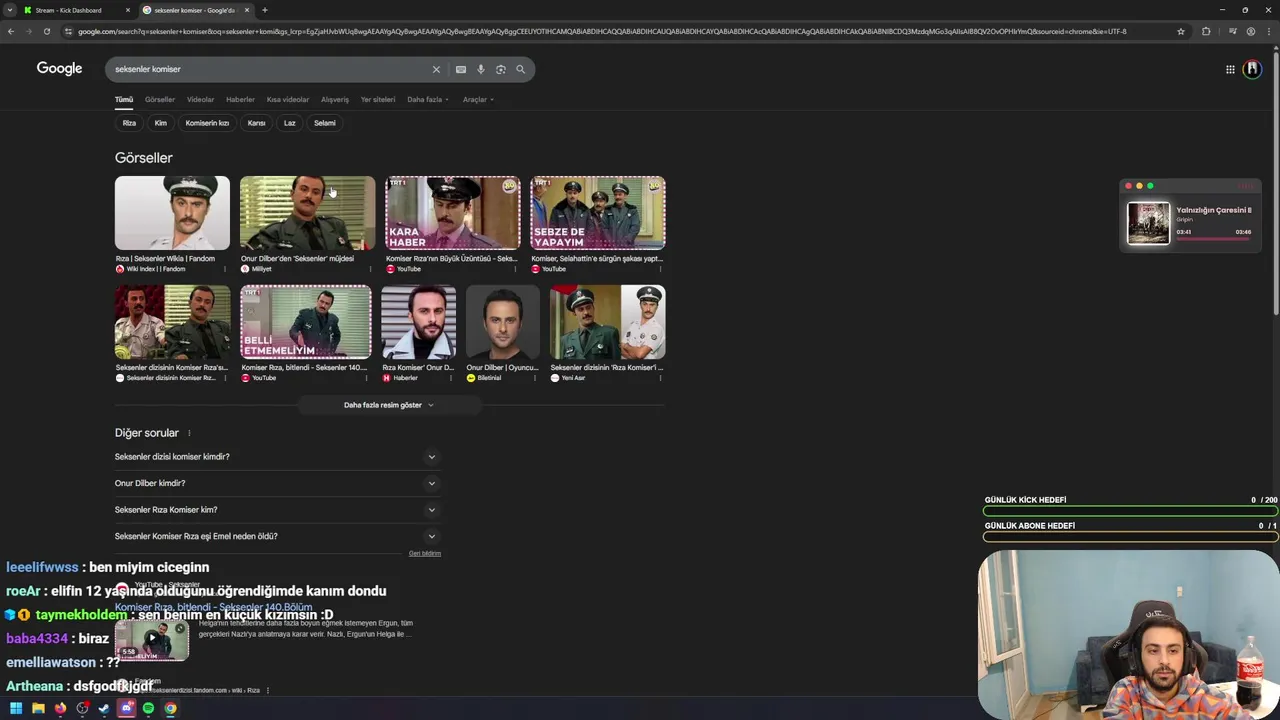This screenshot has height=720, width=1280.
Task: Search by image with the Google Lens icon
Action: pyautogui.click(x=501, y=69)
